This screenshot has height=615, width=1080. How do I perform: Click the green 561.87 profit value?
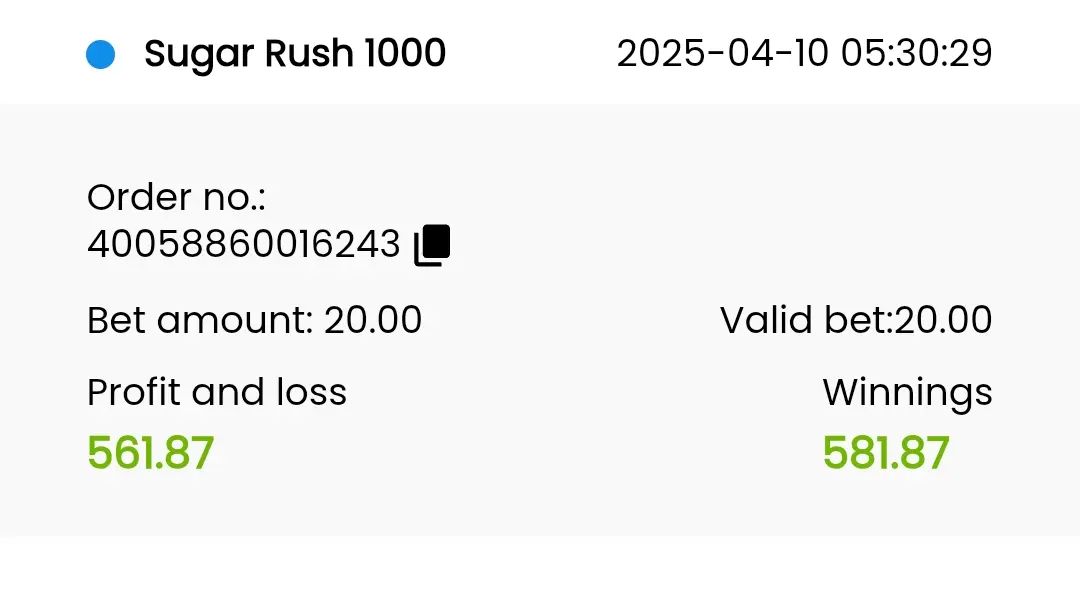[151, 452]
